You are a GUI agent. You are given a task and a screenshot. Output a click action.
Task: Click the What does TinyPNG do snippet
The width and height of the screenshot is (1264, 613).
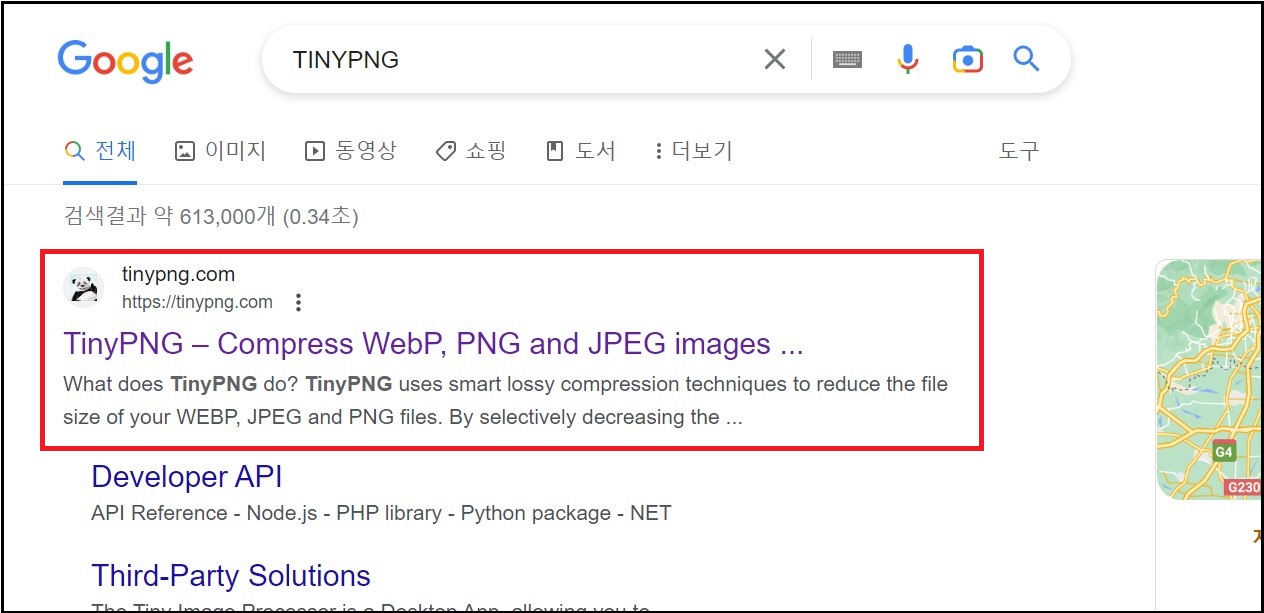pos(505,400)
